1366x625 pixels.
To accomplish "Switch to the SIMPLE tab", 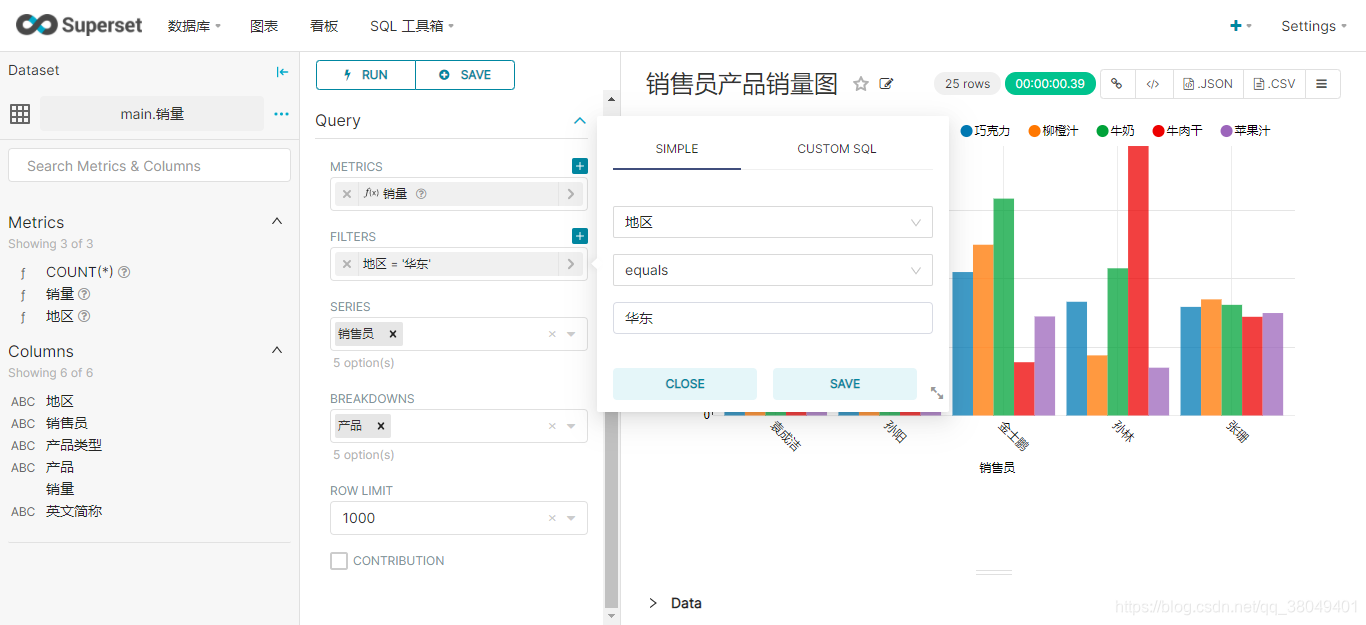I will click(x=677, y=149).
